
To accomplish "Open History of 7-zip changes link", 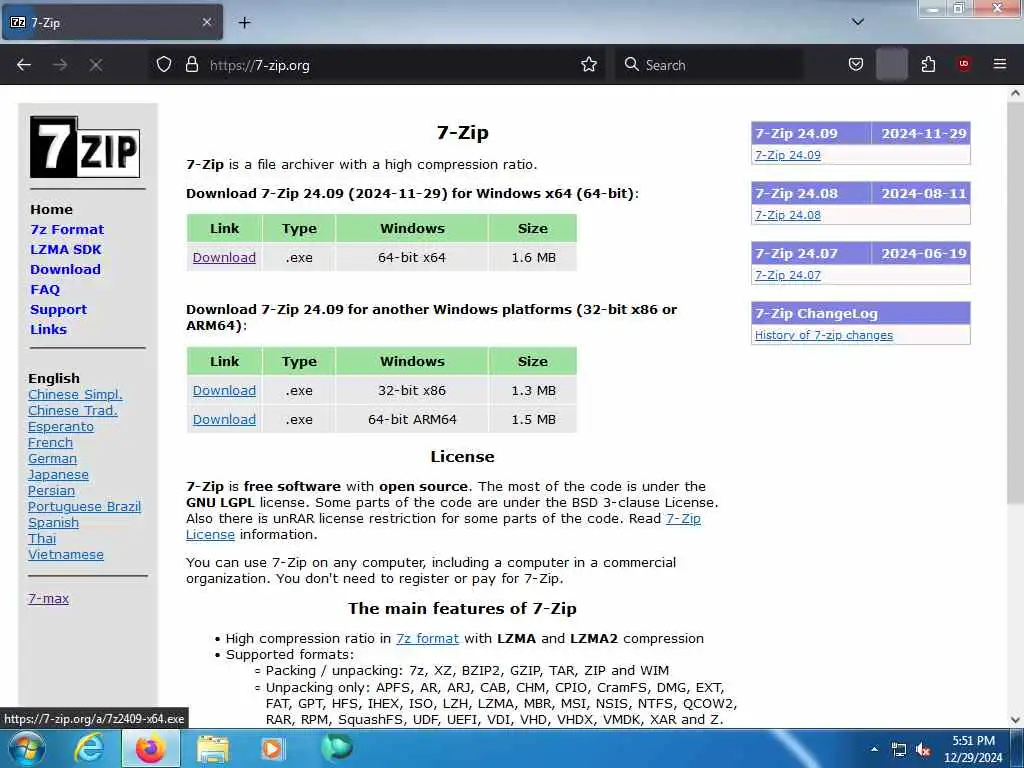I will click(x=824, y=335).
